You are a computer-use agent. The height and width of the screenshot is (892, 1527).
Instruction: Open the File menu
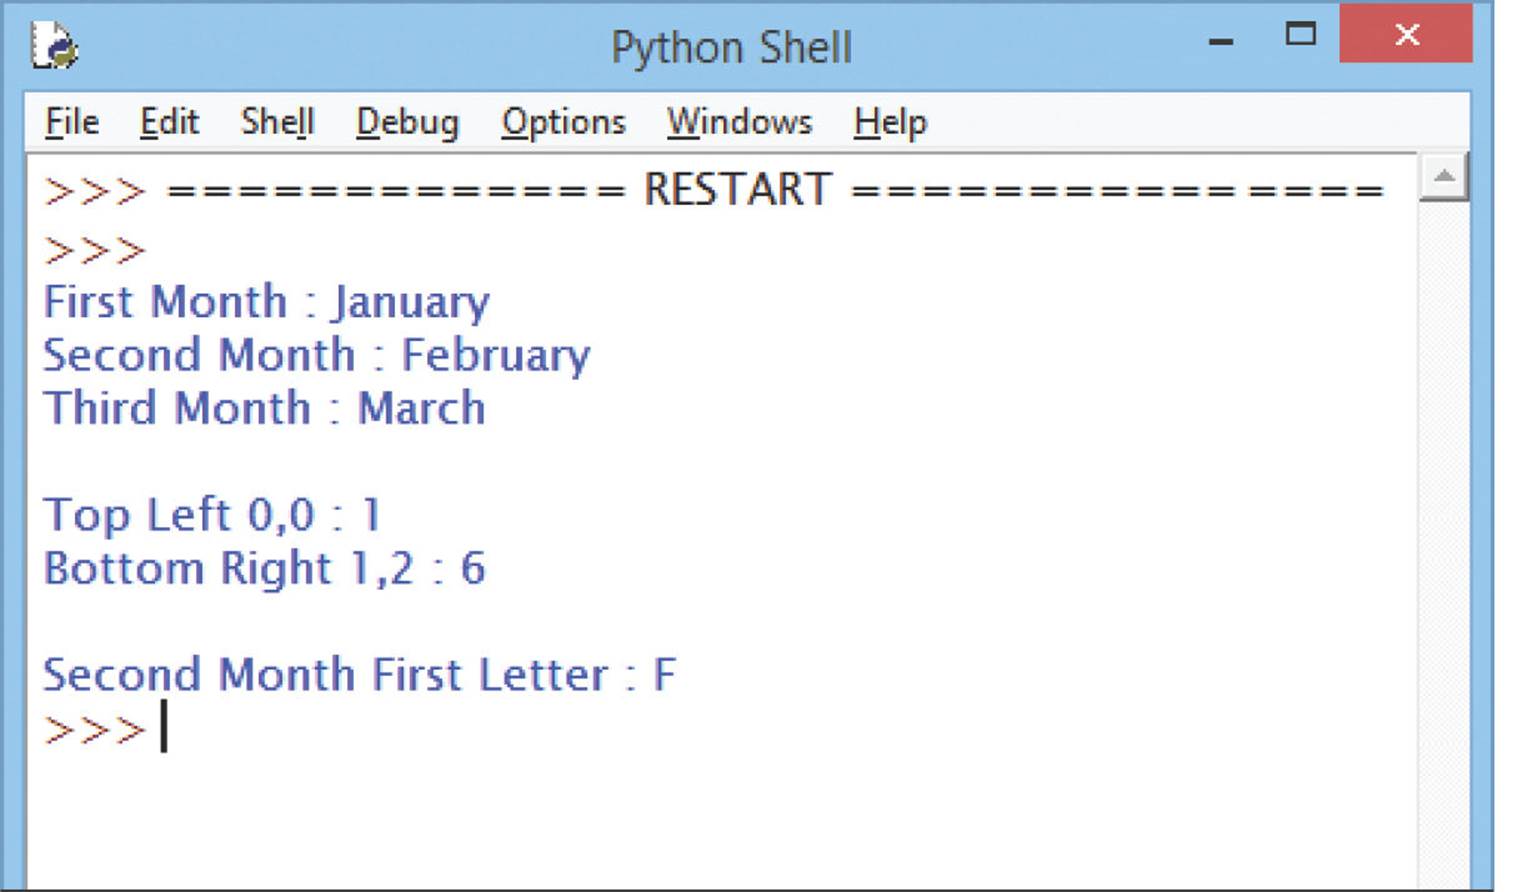pos(72,122)
